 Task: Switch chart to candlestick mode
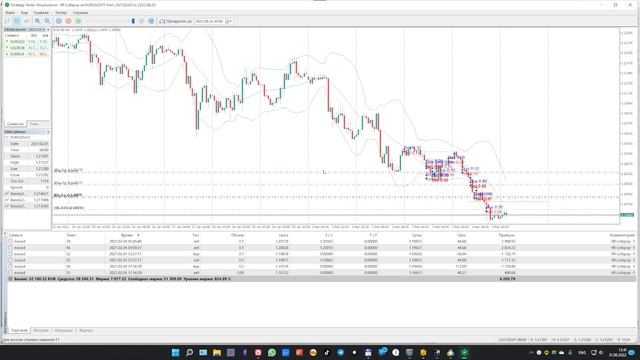tap(17, 21)
